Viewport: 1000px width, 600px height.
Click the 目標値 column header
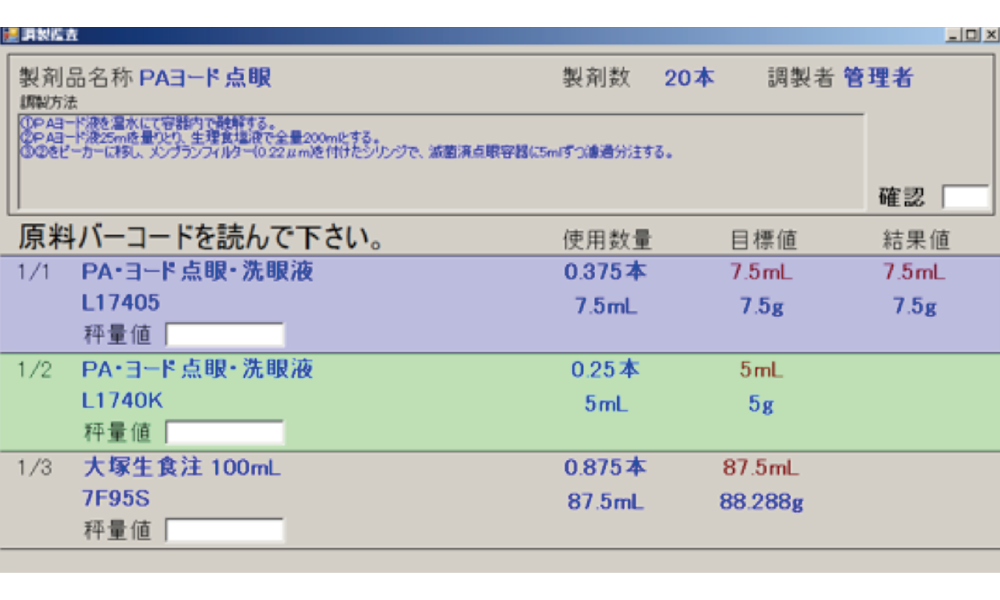[764, 240]
